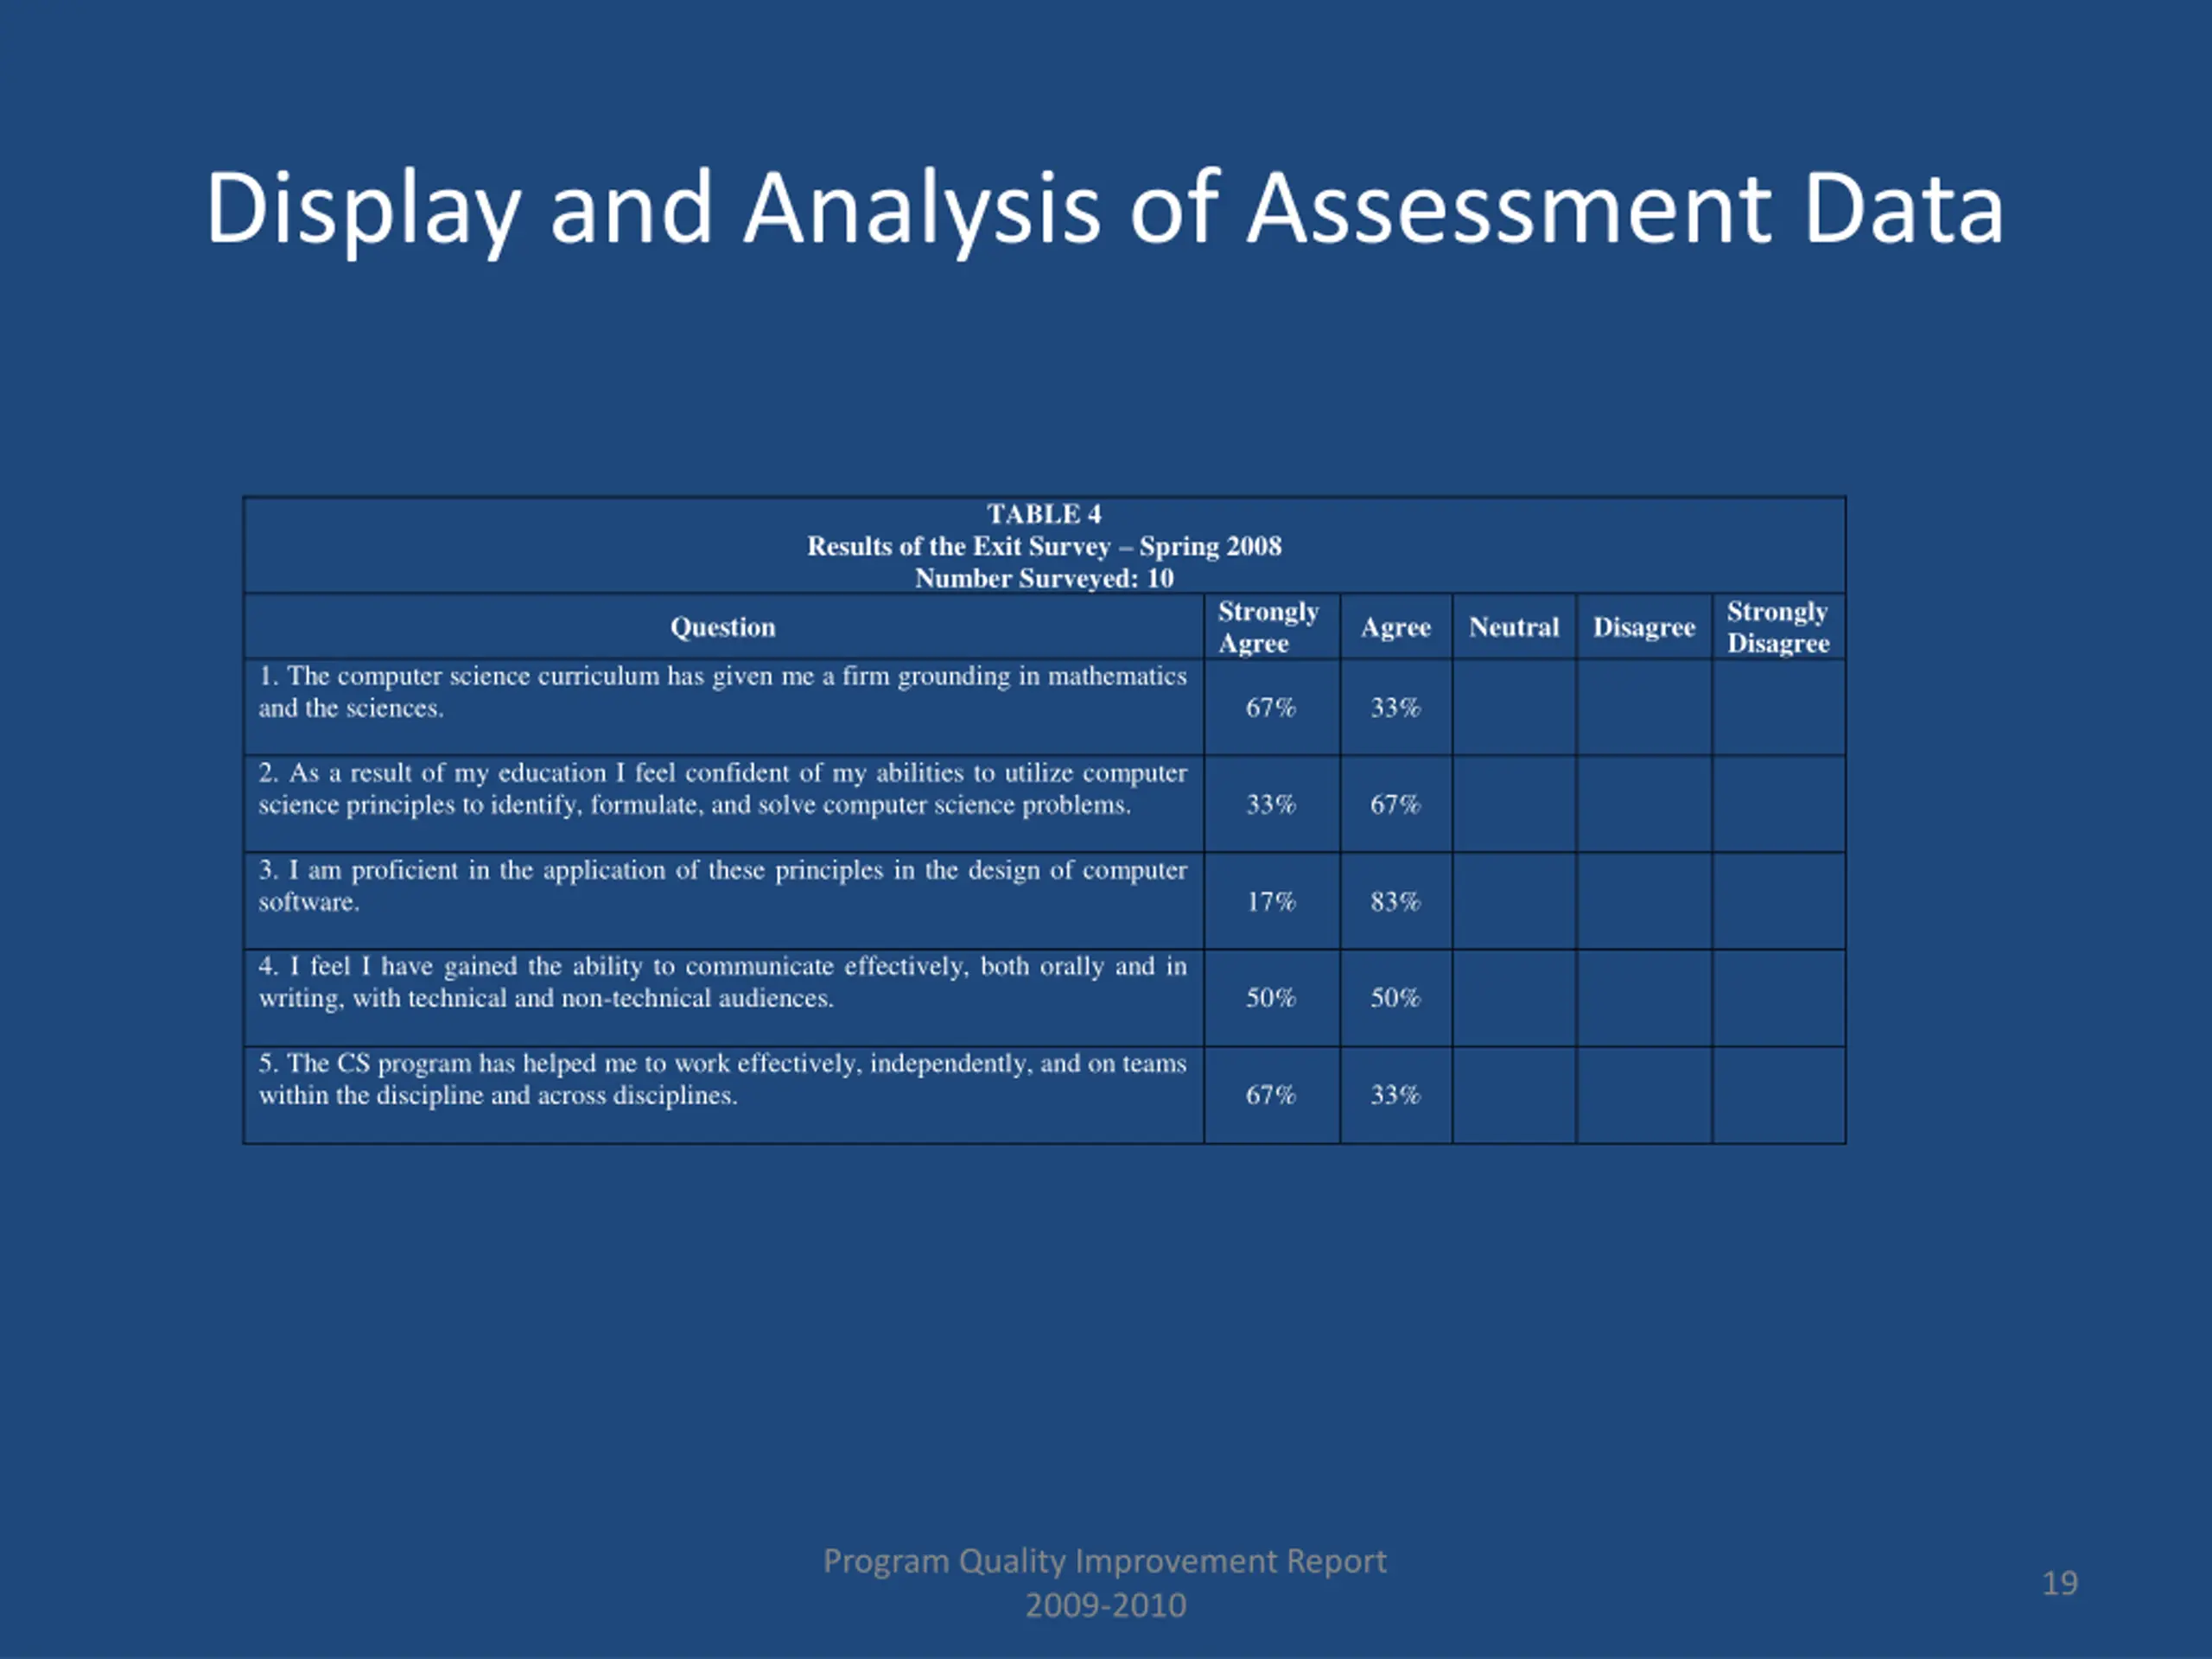Viewport: 2212px width, 1659px height.
Task: Click the 17% cell for question 3
Action: [x=1270, y=902]
